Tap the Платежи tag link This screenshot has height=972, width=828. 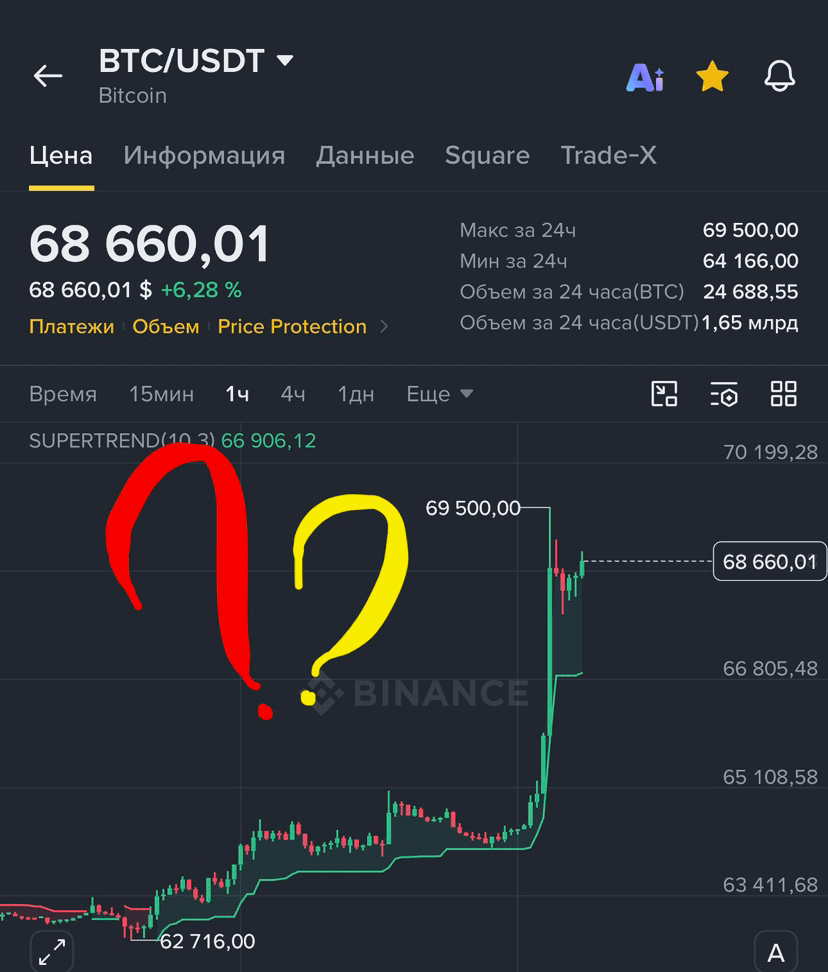coord(71,326)
